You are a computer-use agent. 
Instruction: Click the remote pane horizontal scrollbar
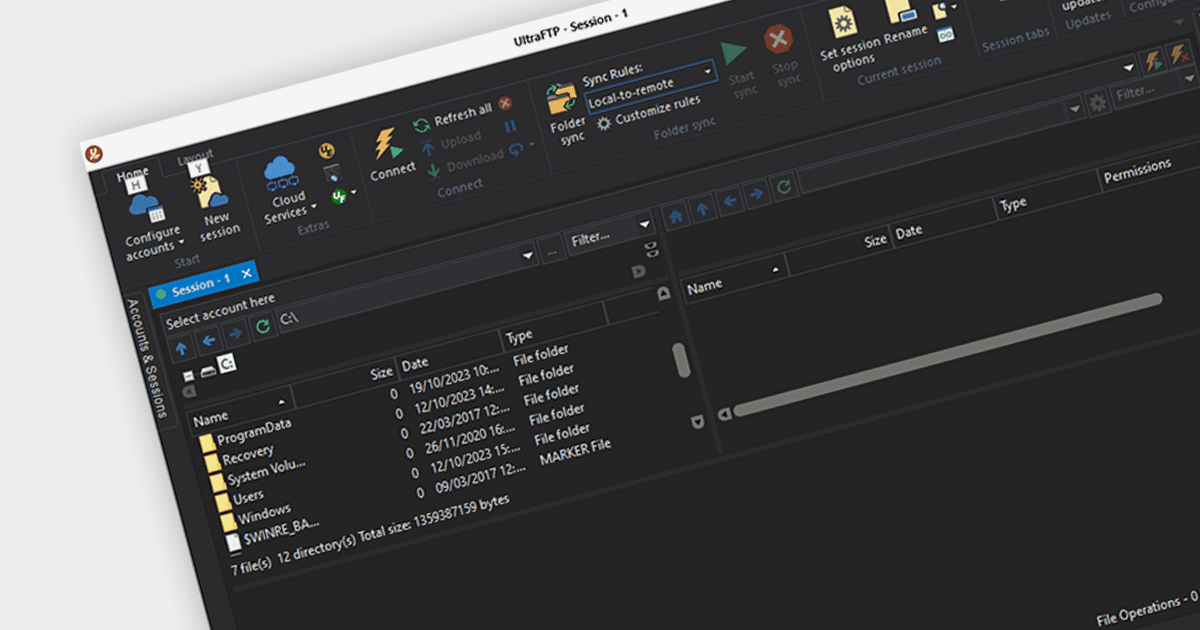tap(947, 354)
